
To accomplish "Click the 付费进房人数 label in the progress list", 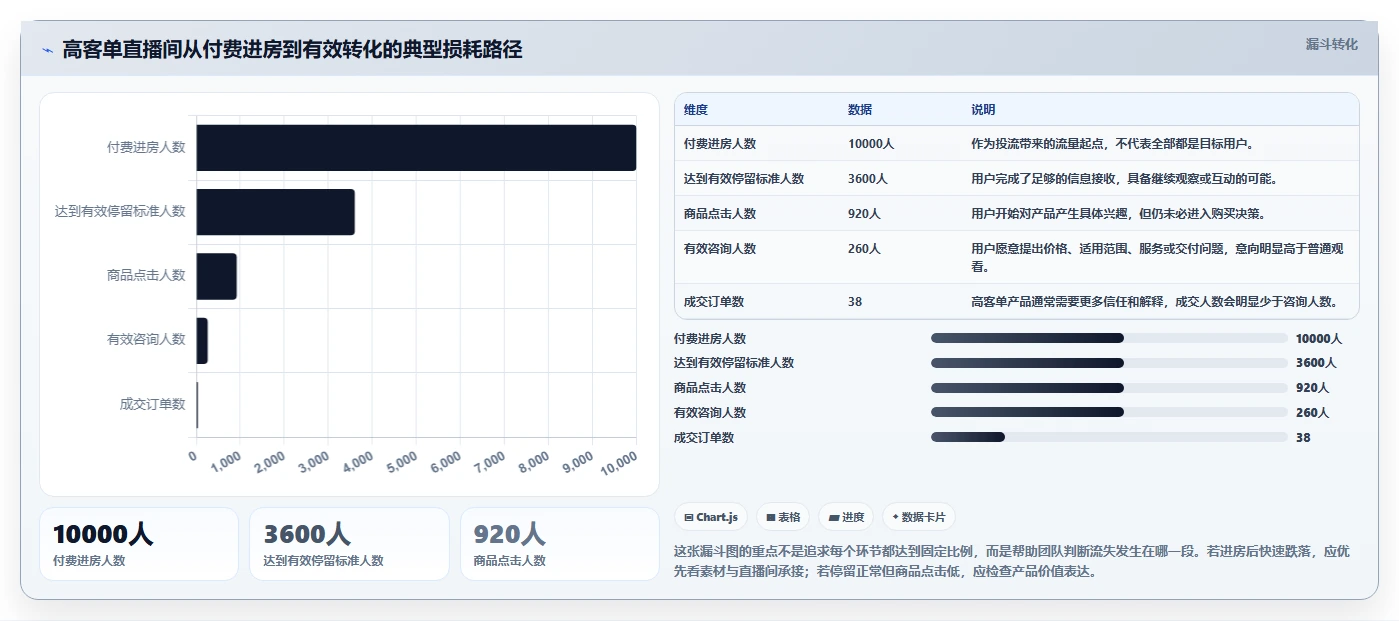I will (x=710, y=339).
